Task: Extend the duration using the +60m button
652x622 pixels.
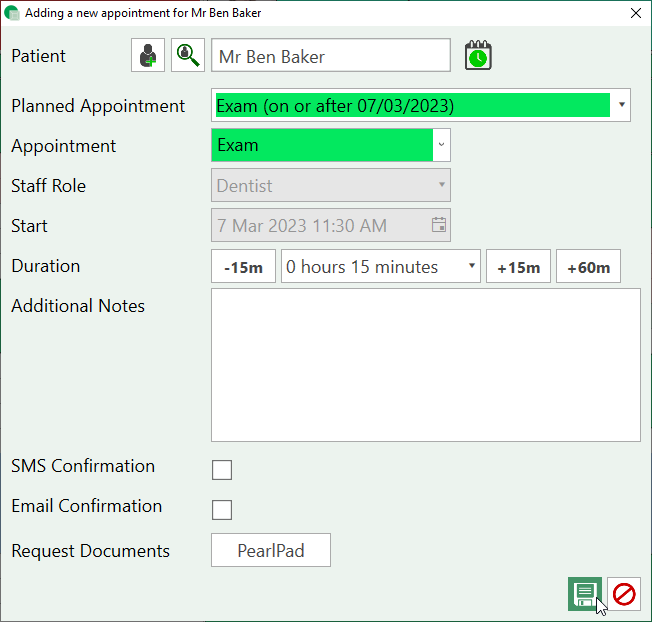Action: [588, 267]
